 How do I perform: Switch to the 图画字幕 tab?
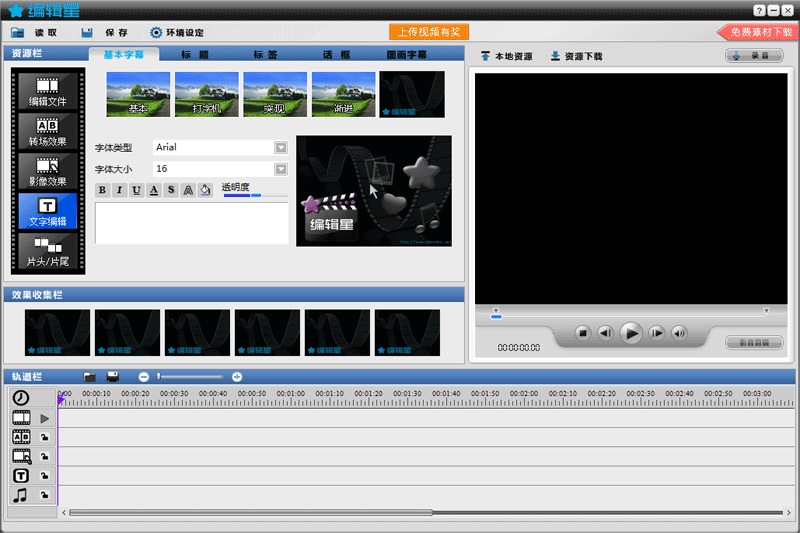coord(406,55)
